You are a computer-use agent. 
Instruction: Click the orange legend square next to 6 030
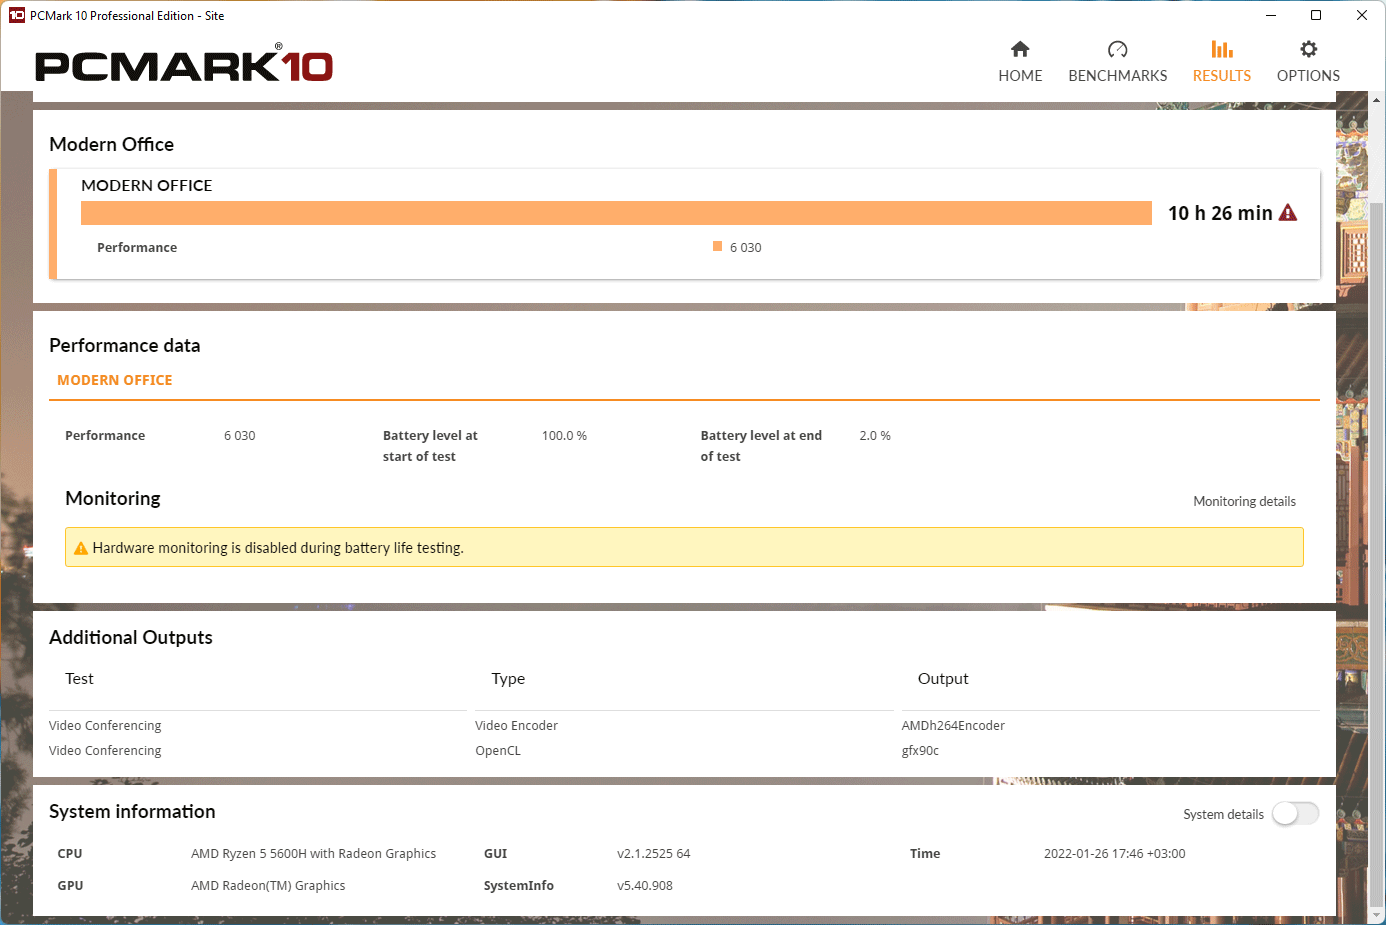pyautogui.click(x=717, y=246)
